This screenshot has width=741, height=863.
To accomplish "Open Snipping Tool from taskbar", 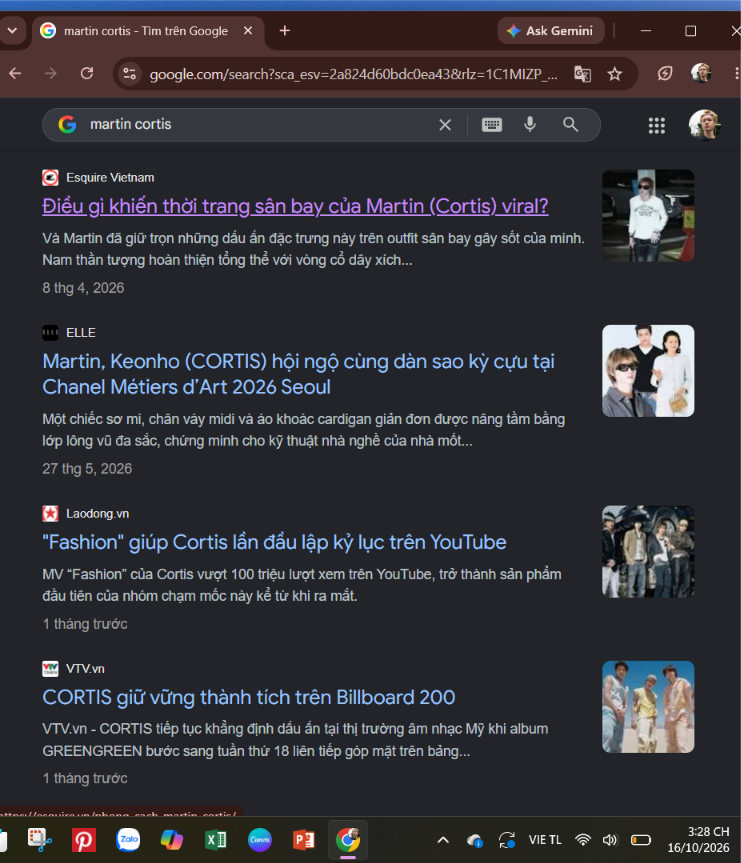I will click(x=40, y=840).
